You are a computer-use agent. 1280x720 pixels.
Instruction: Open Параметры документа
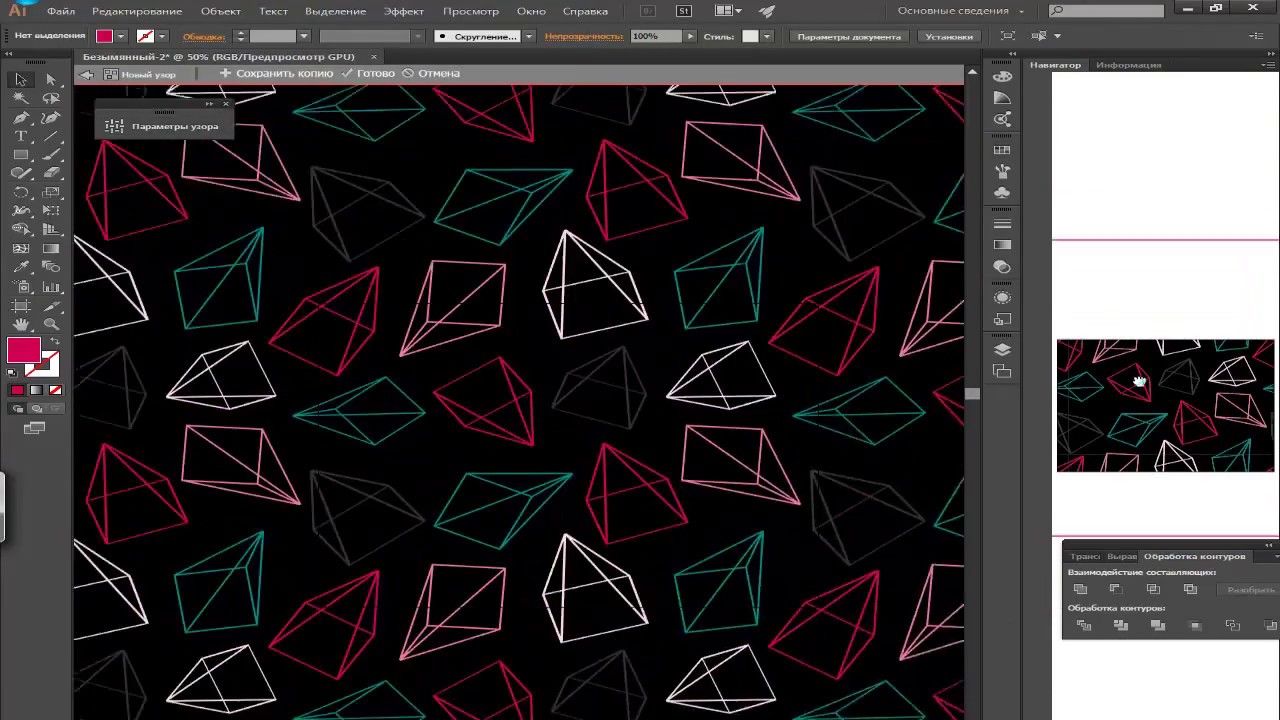(x=849, y=36)
